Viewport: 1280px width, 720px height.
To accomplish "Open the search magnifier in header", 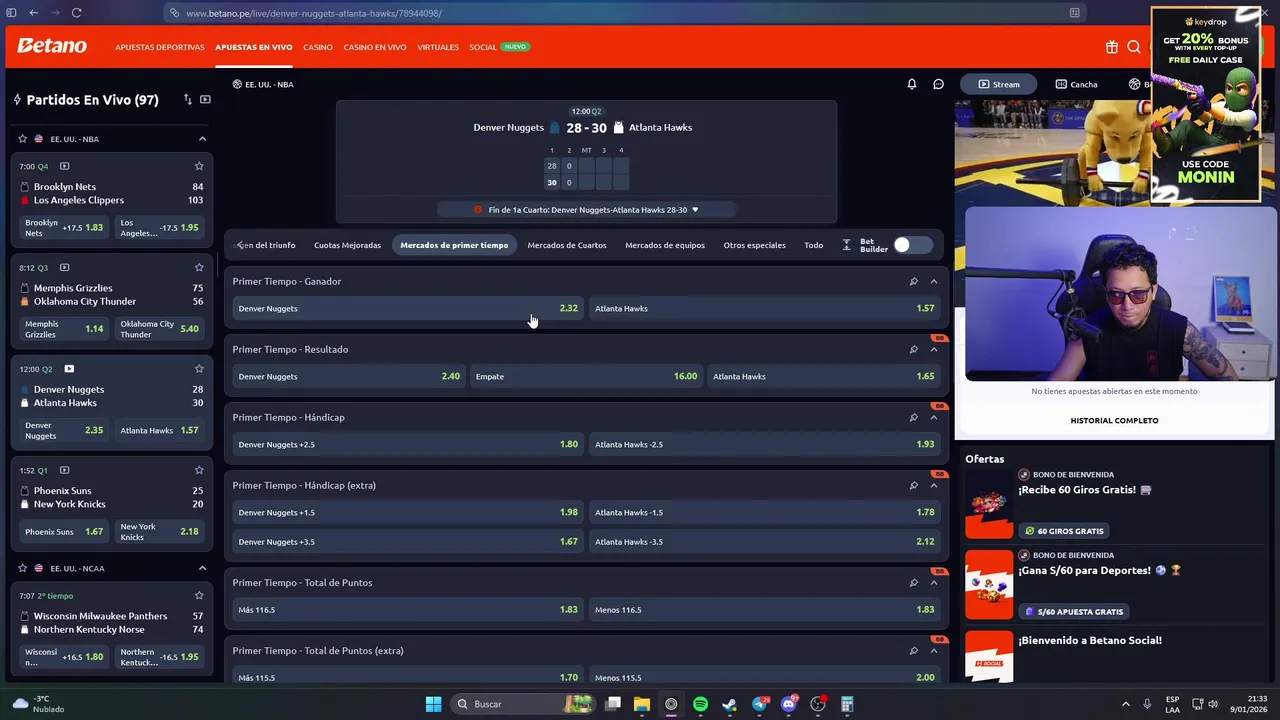I will point(1134,47).
